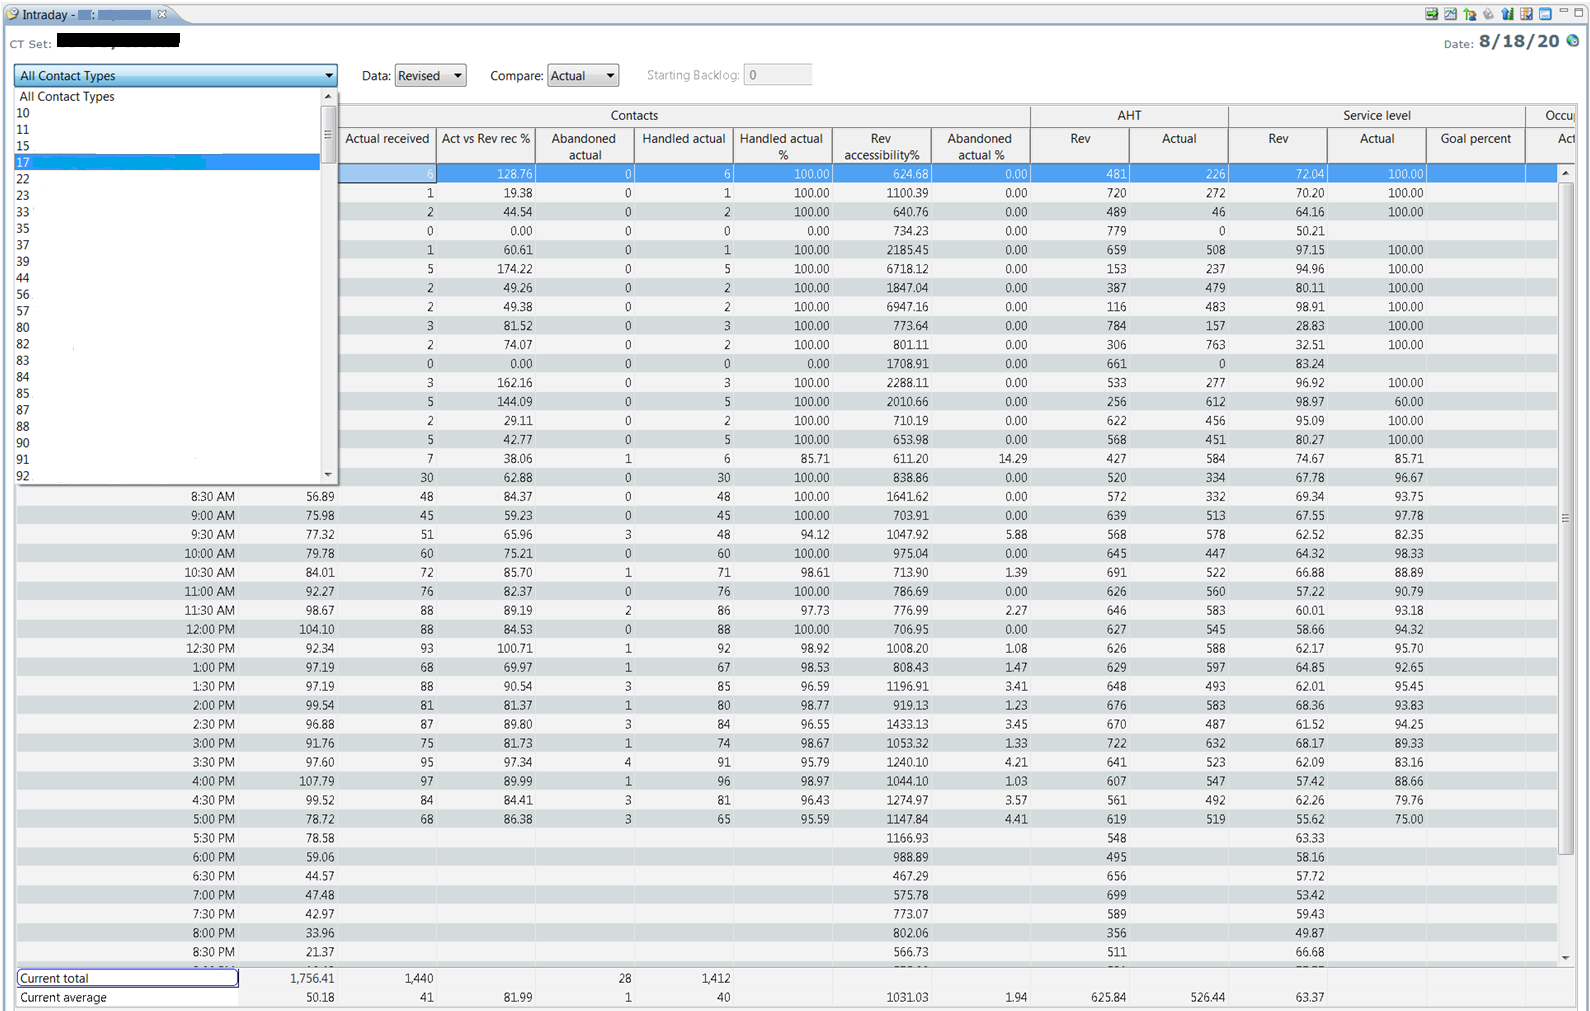Click the Service level group header
Screen dimensions: 1590x1011
point(1377,116)
